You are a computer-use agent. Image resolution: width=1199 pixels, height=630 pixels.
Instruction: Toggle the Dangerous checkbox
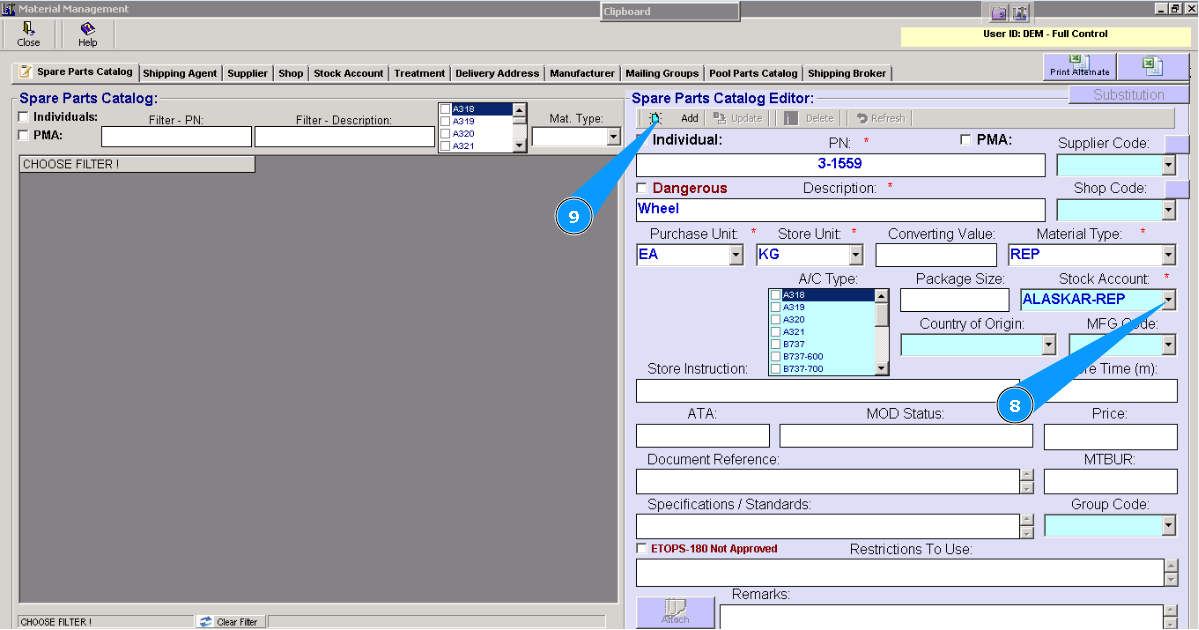(642, 188)
